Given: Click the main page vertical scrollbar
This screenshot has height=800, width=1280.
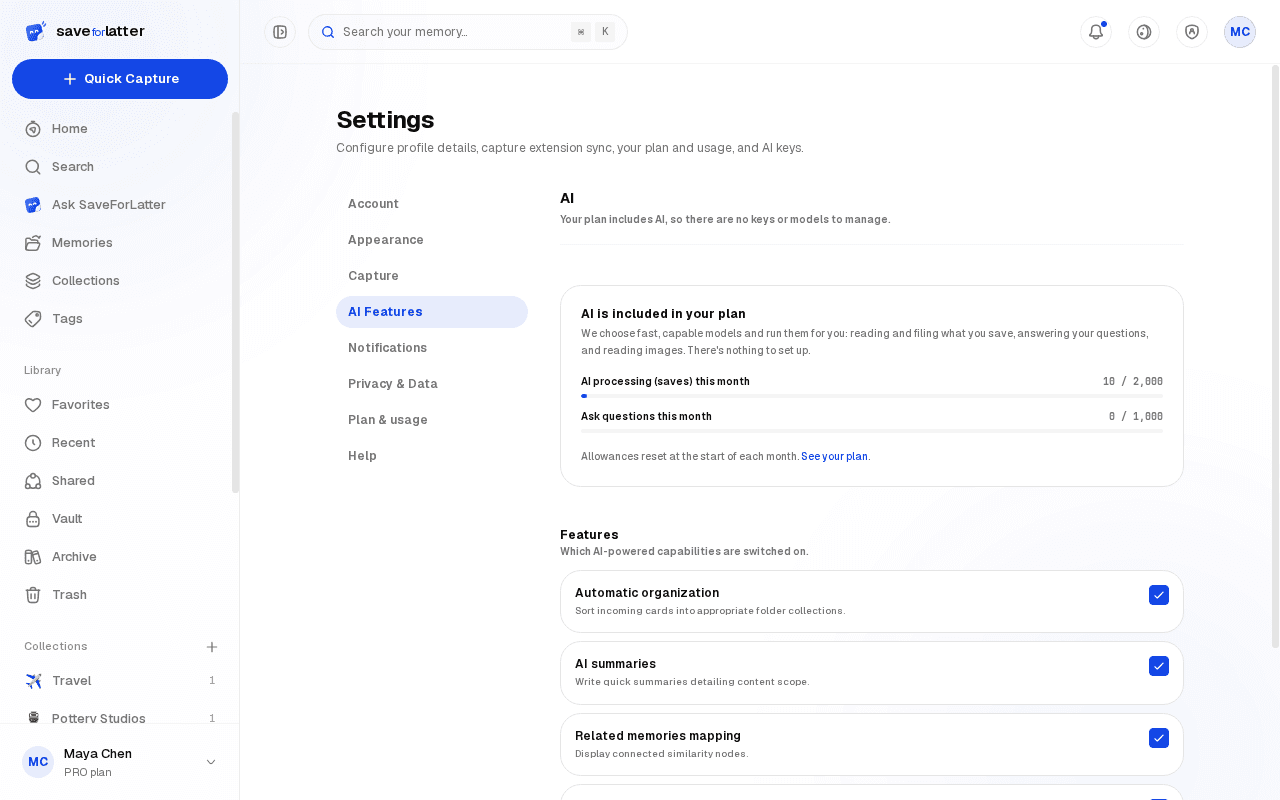Looking at the screenshot, I should pos(1275,357).
